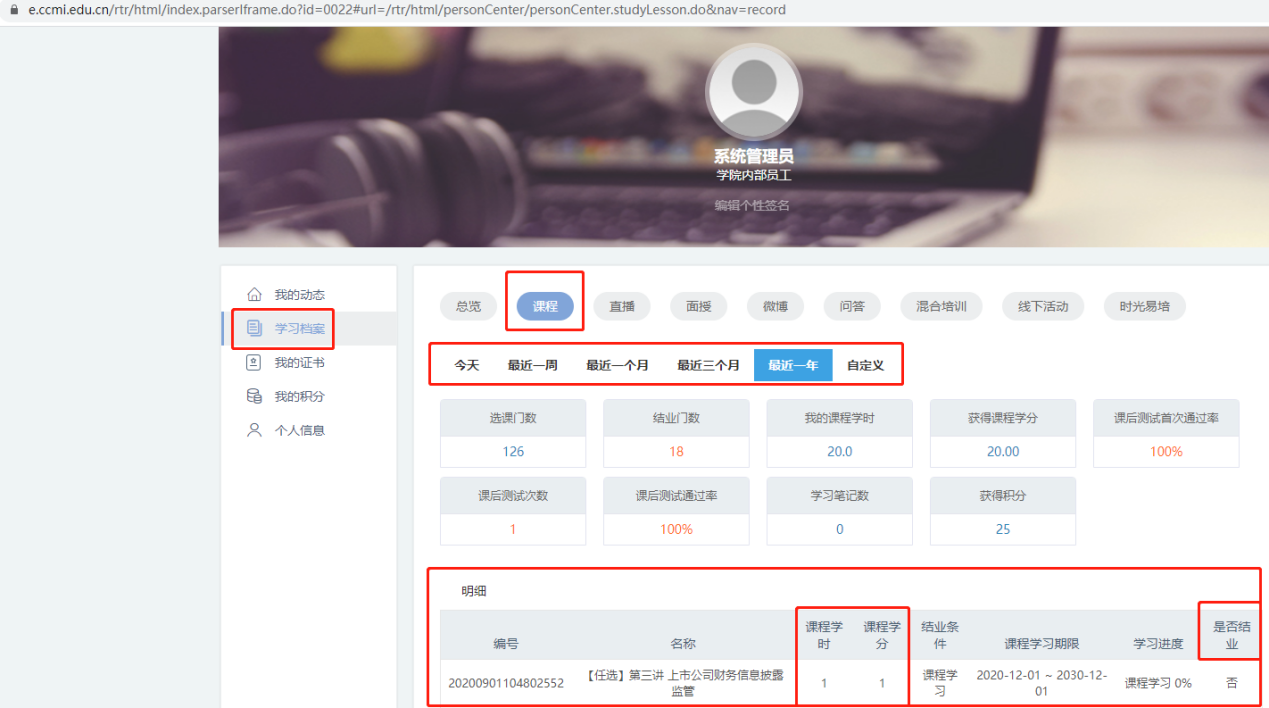This screenshot has width=1269, height=708.
Task: Click the person icon beside 个人信息
Action: click(x=254, y=430)
